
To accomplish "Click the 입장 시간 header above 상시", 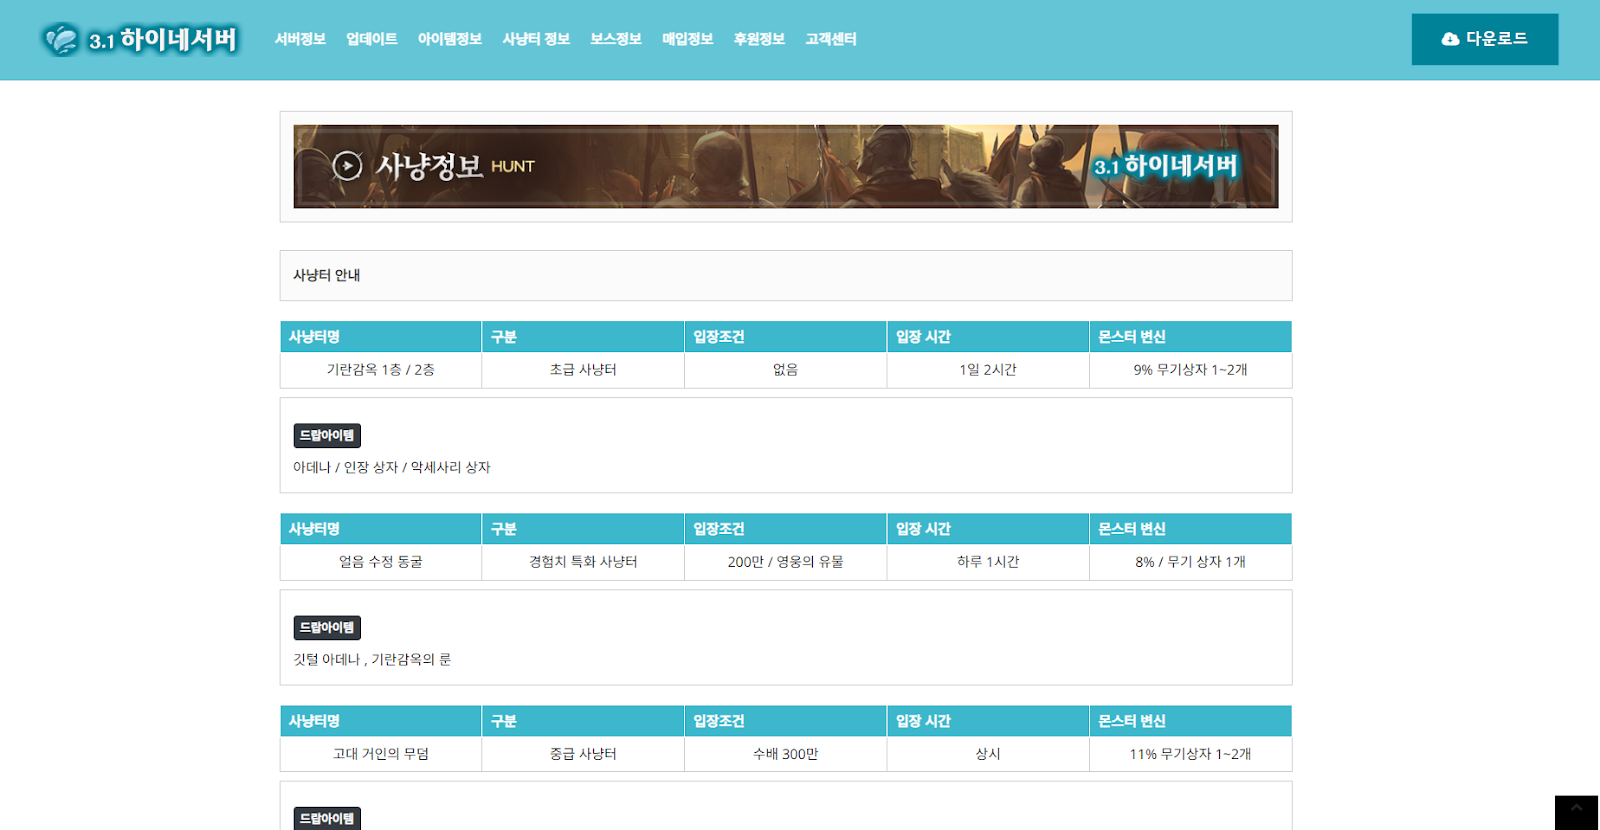I will point(988,721).
